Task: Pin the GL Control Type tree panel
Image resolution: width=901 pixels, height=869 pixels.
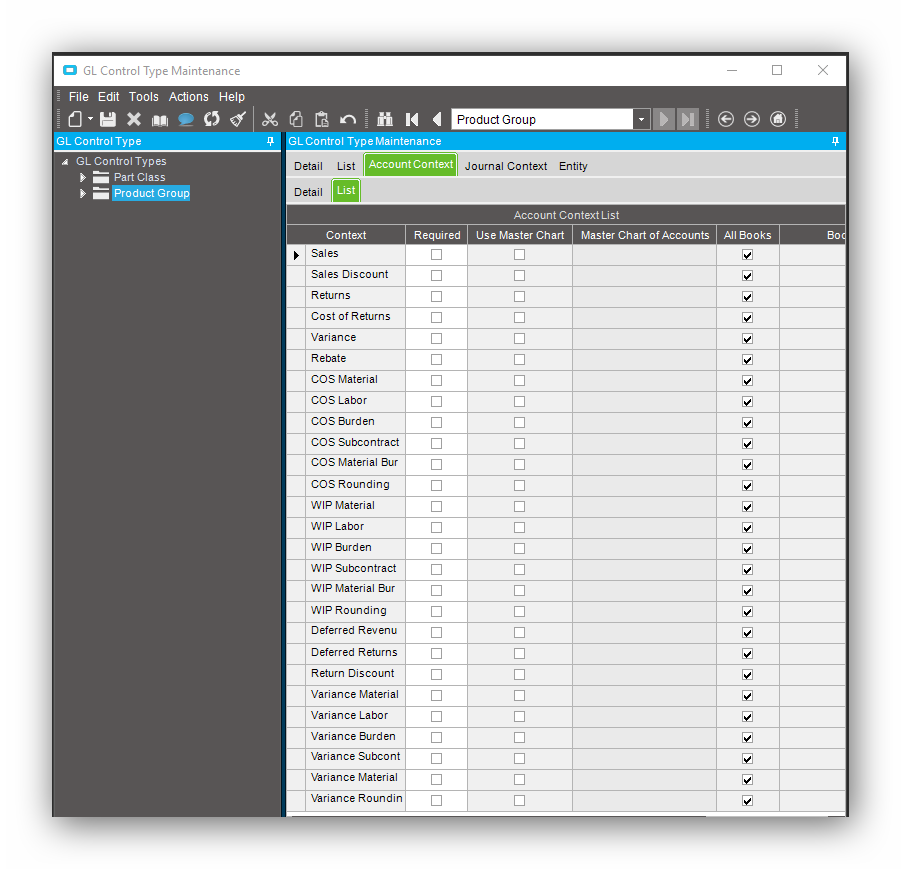Action: point(271,141)
